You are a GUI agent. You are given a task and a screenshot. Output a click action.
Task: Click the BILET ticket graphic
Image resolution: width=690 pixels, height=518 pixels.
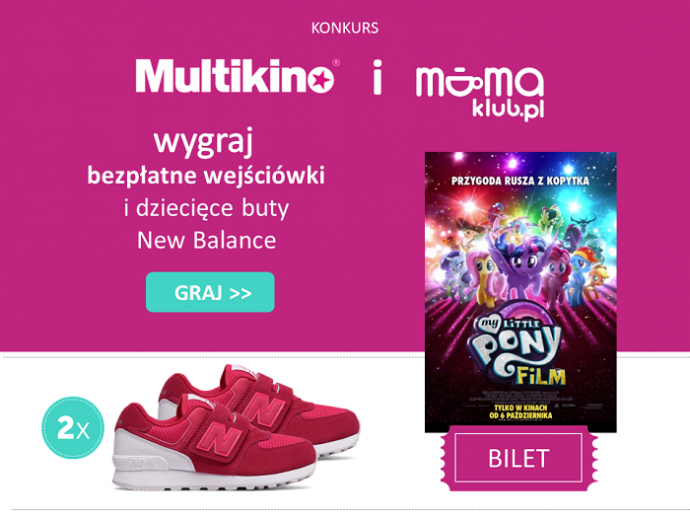tap(519, 458)
